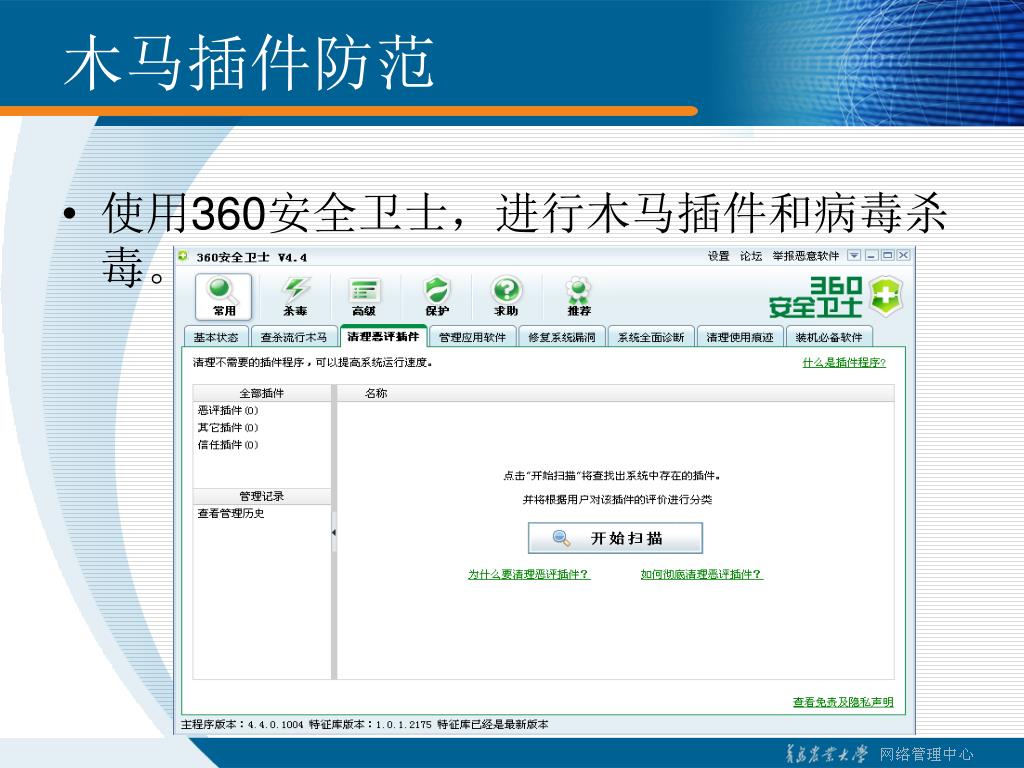Click the 360安全卫士 green shield logo
Screen dimensions: 1024x768
pos(886,296)
